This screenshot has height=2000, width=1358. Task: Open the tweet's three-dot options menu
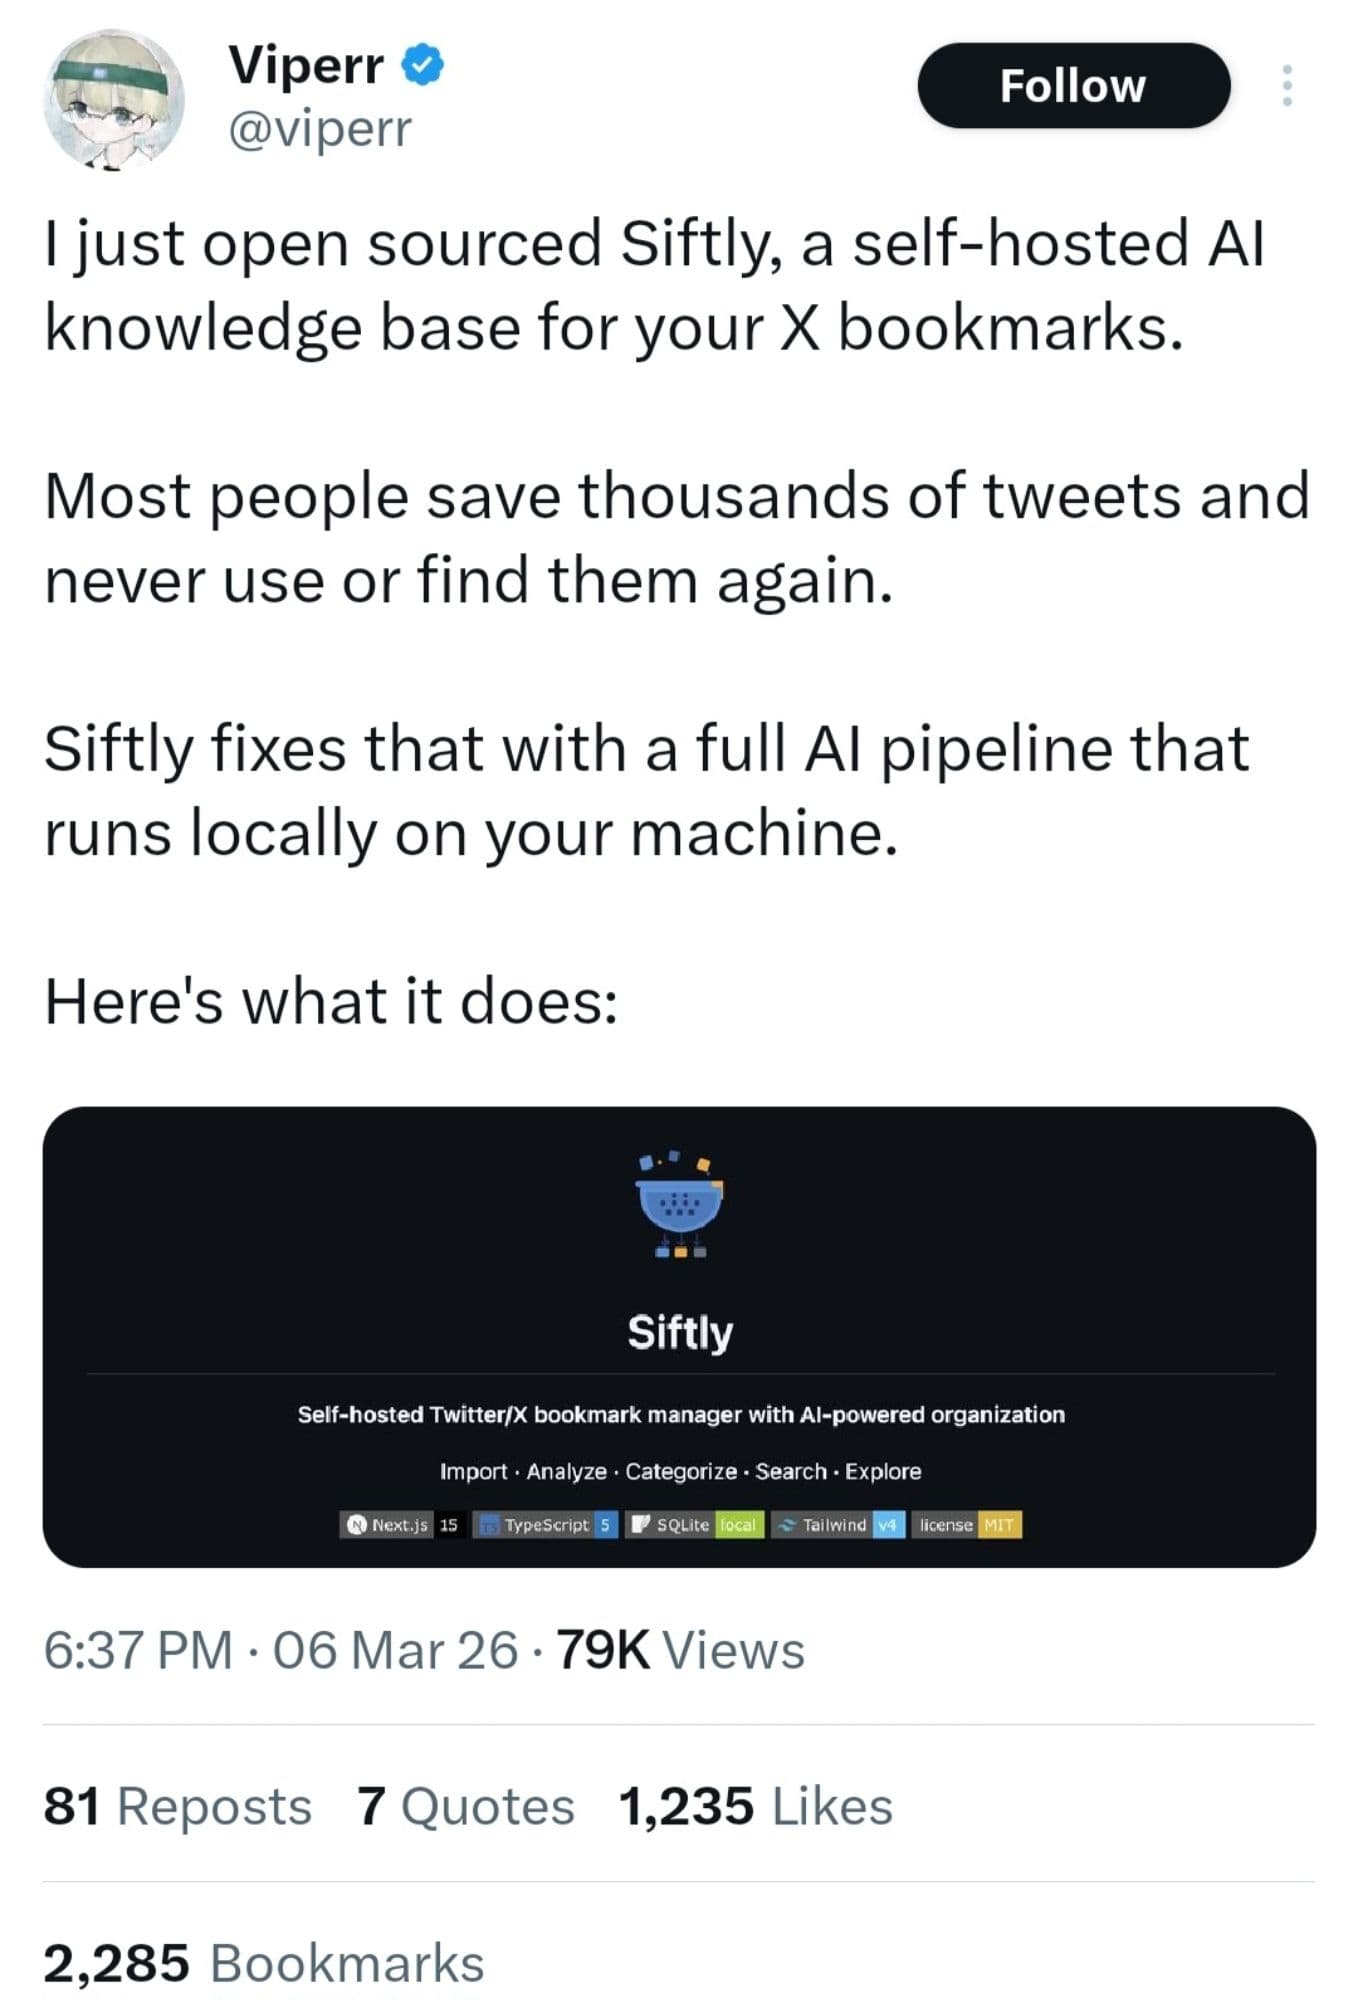[x=1289, y=85]
